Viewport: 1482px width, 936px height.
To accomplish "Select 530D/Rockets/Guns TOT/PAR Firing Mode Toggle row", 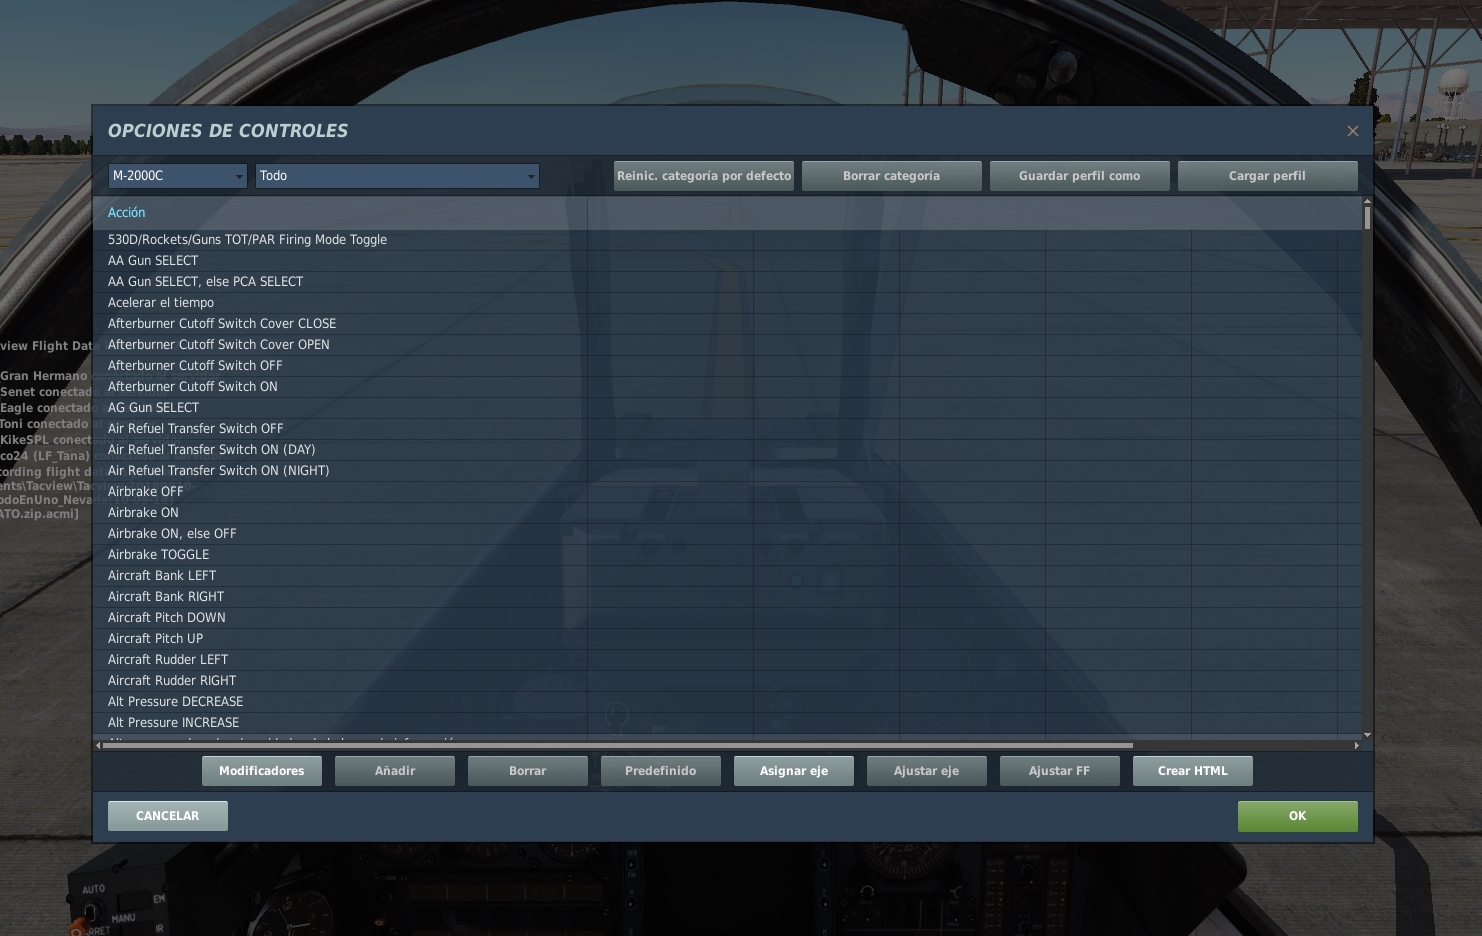I will click(x=728, y=240).
